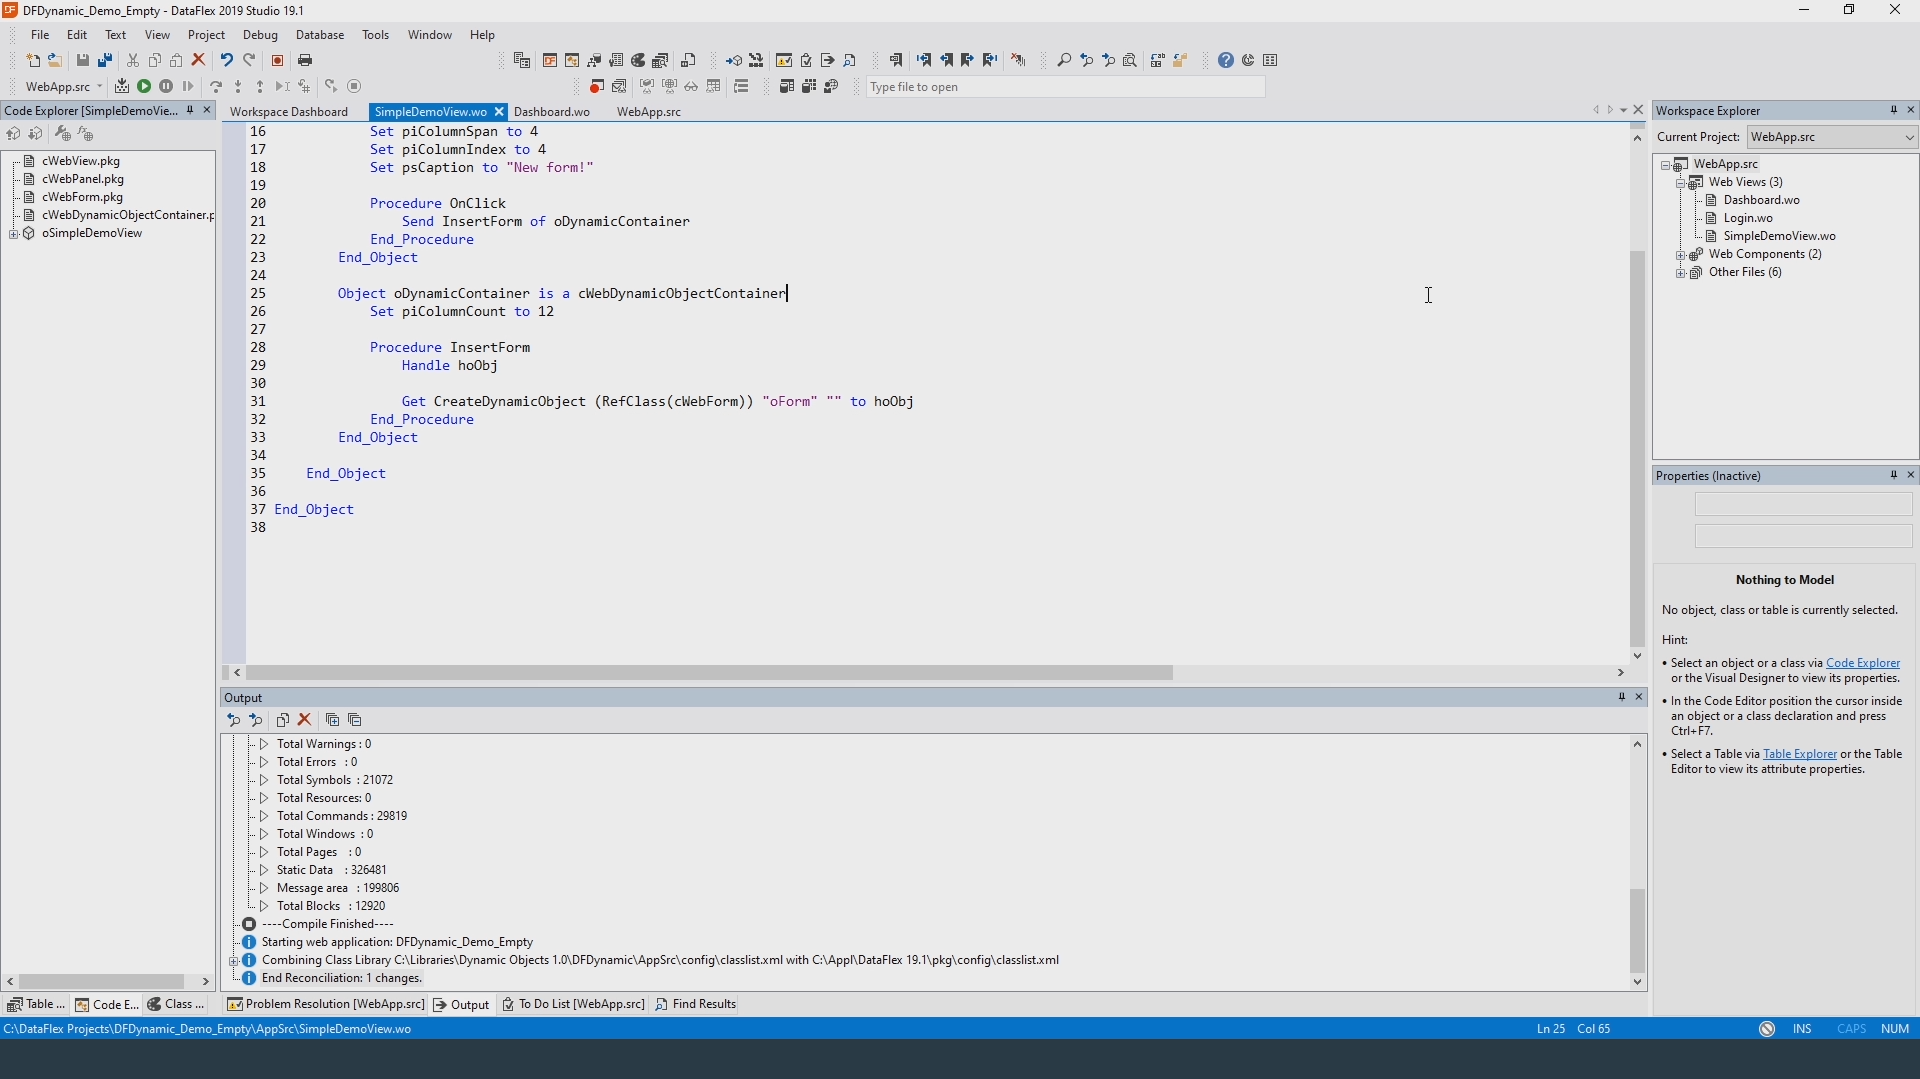The image size is (1920, 1079).
Task: Click the Code Explorer hyperlink
Action: click(1863, 663)
